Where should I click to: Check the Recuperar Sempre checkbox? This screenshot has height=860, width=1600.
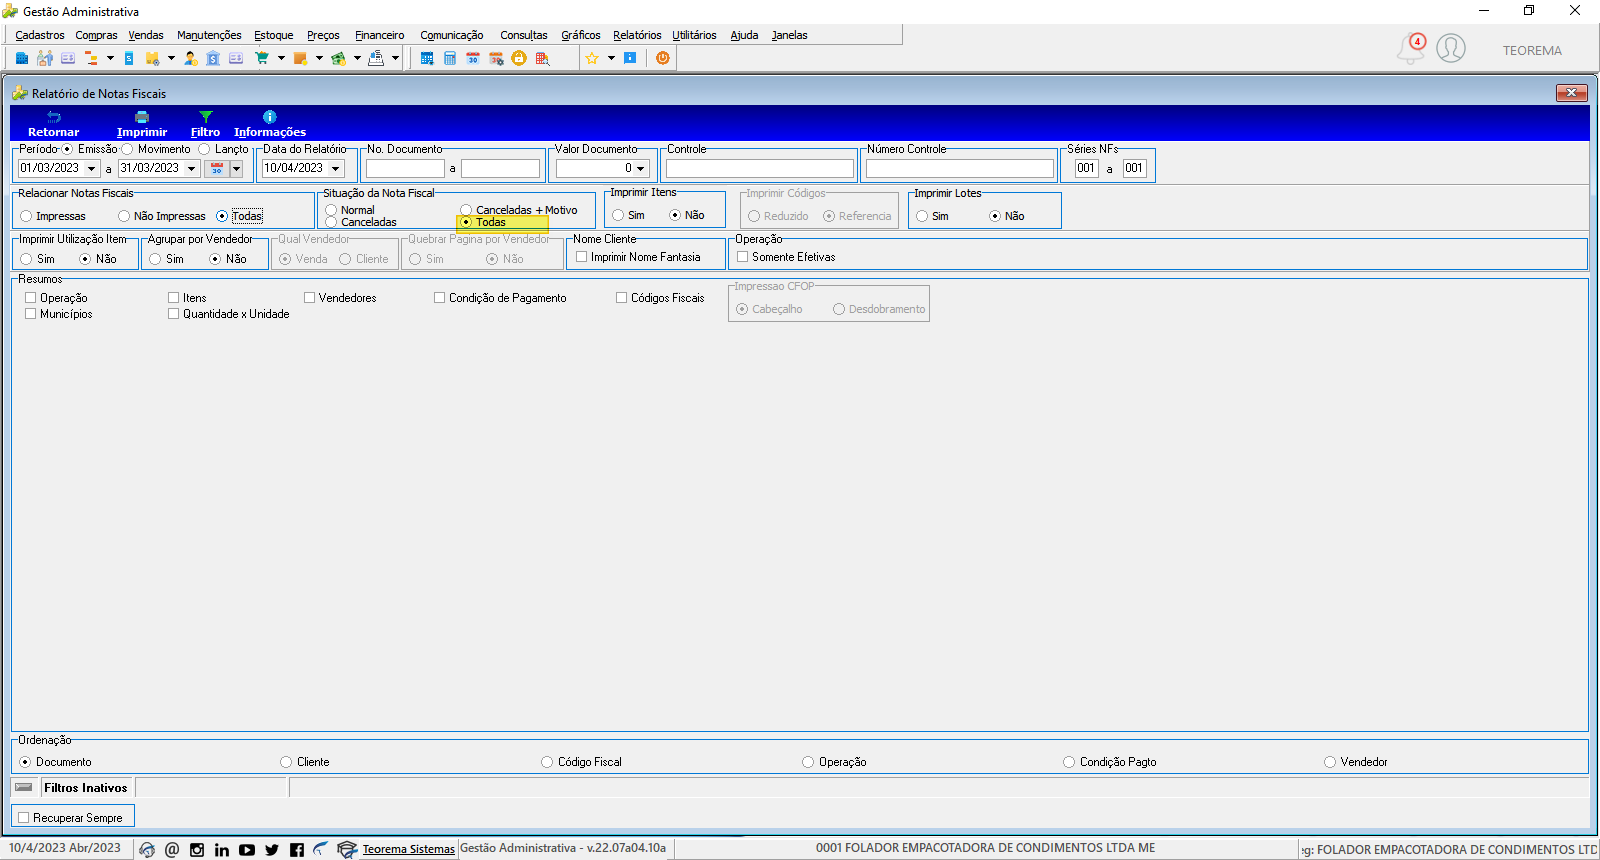pos(24,818)
